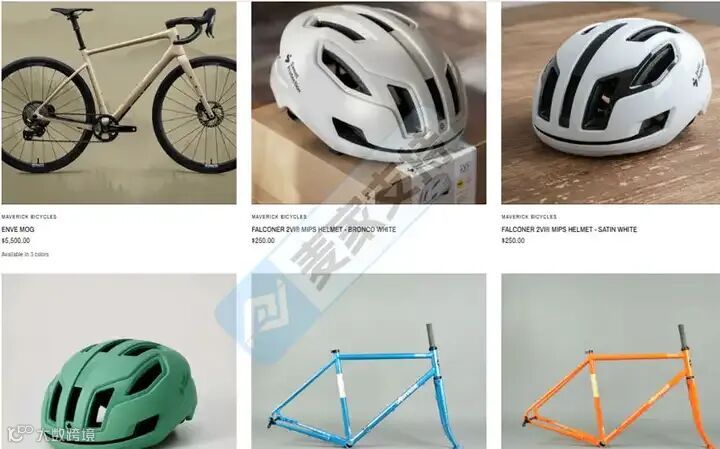Click the handlebar of the ENVE MOG bike
Image resolution: width=720 pixels, height=449 pixels.
(x=192, y=25)
